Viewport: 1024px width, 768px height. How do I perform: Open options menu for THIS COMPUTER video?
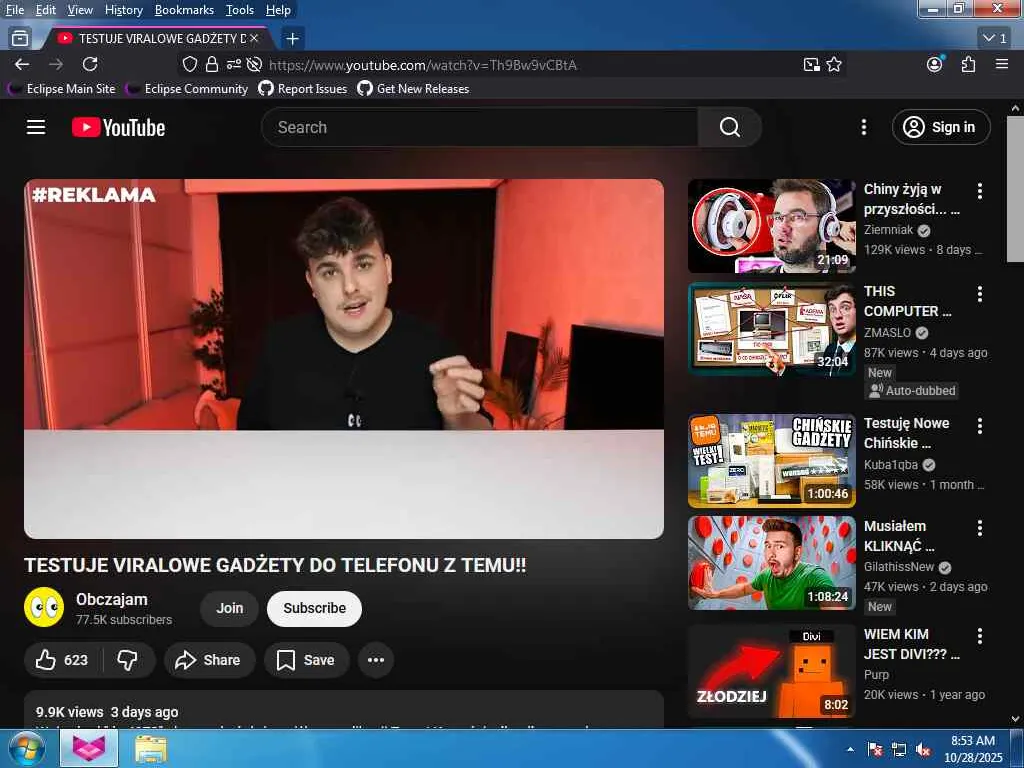[x=980, y=294]
